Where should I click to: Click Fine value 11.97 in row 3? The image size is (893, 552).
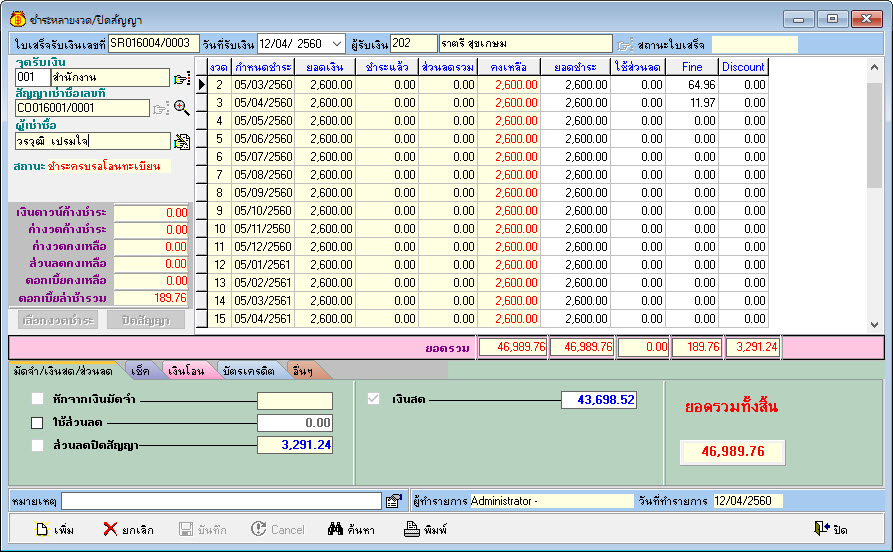point(692,103)
